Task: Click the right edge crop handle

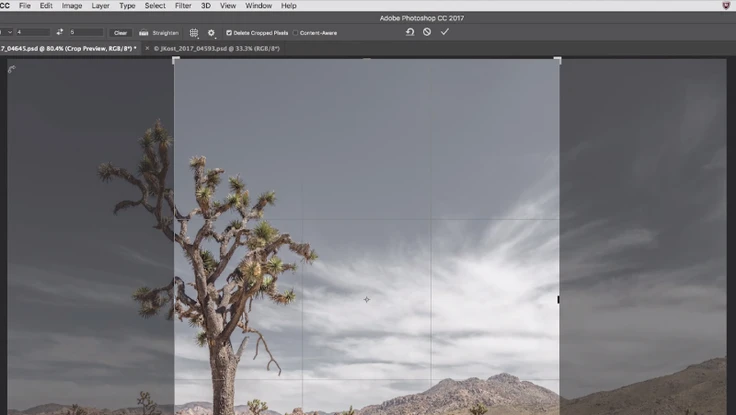Action: coord(558,299)
